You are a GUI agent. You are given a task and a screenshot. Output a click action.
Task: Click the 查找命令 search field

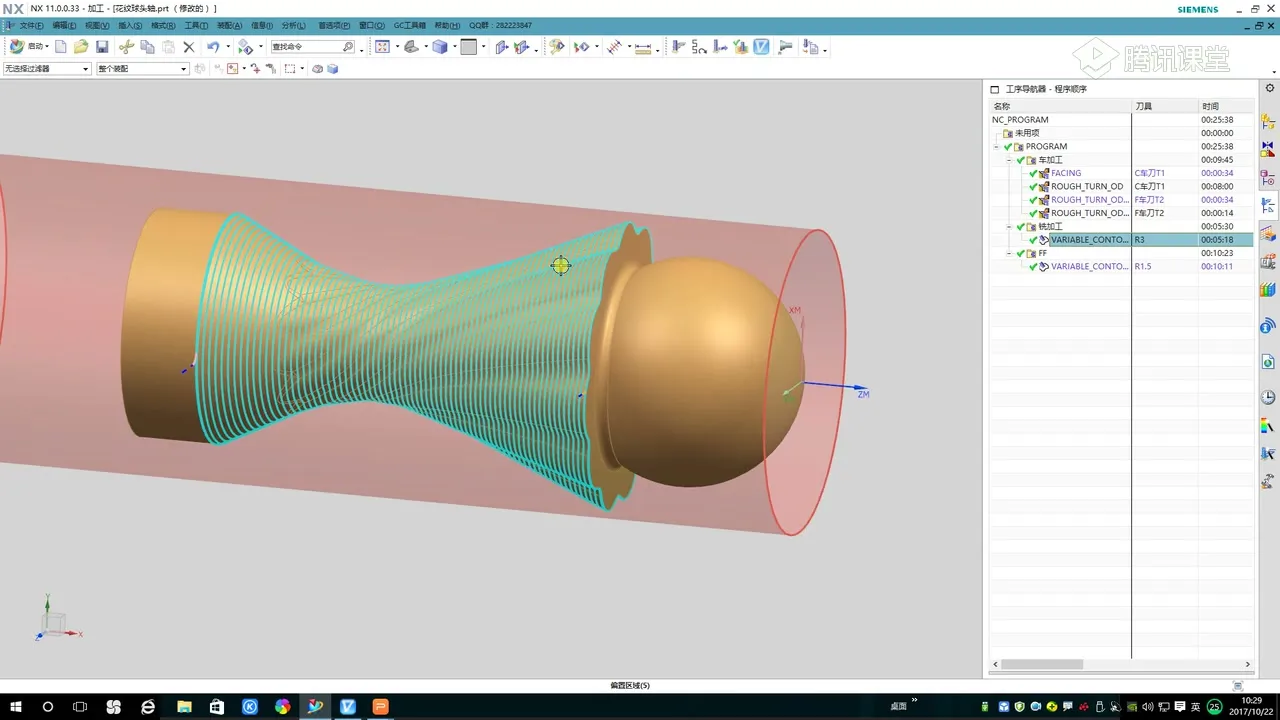(x=305, y=47)
